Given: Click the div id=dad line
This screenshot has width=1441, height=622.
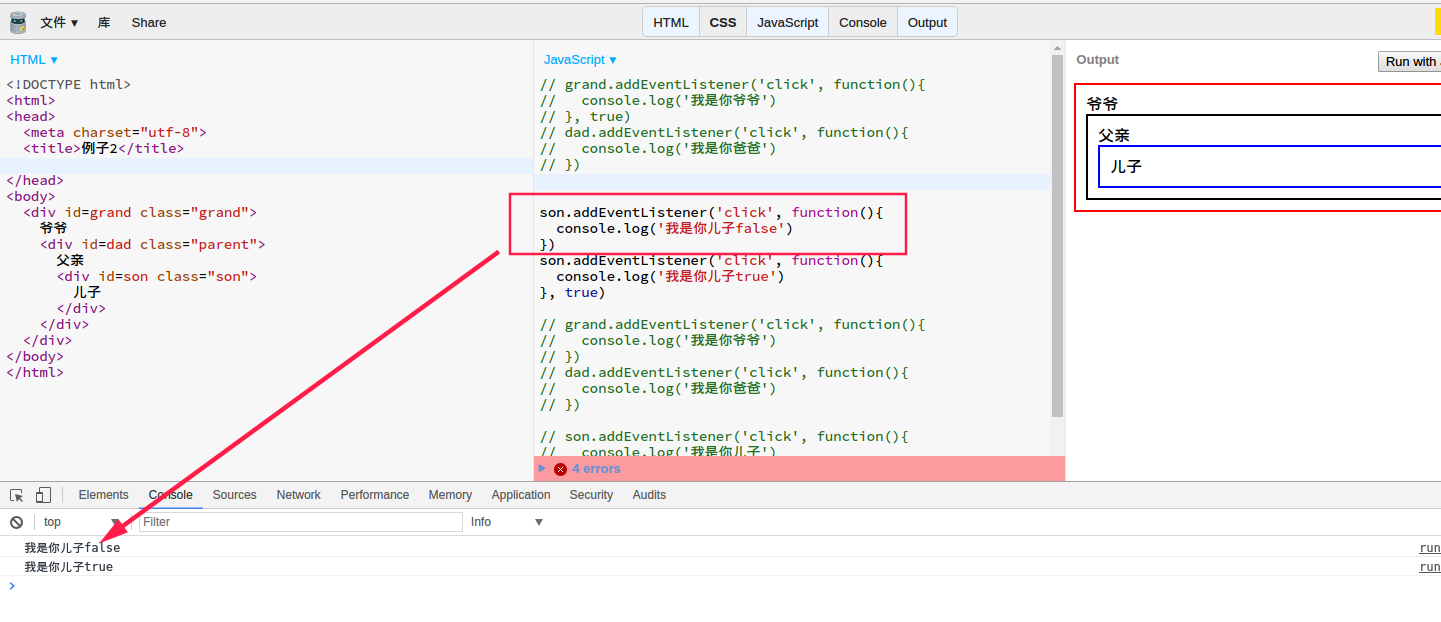Looking at the screenshot, I should [153, 244].
